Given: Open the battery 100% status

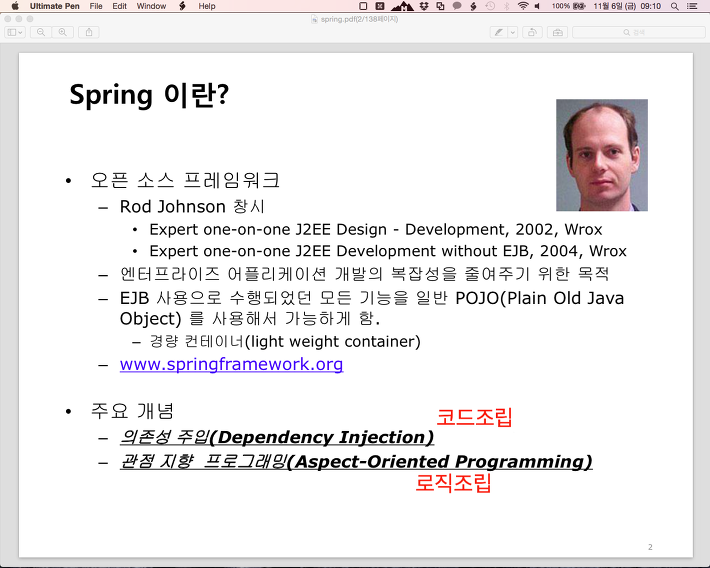Looking at the screenshot, I should (x=569, y=6).
